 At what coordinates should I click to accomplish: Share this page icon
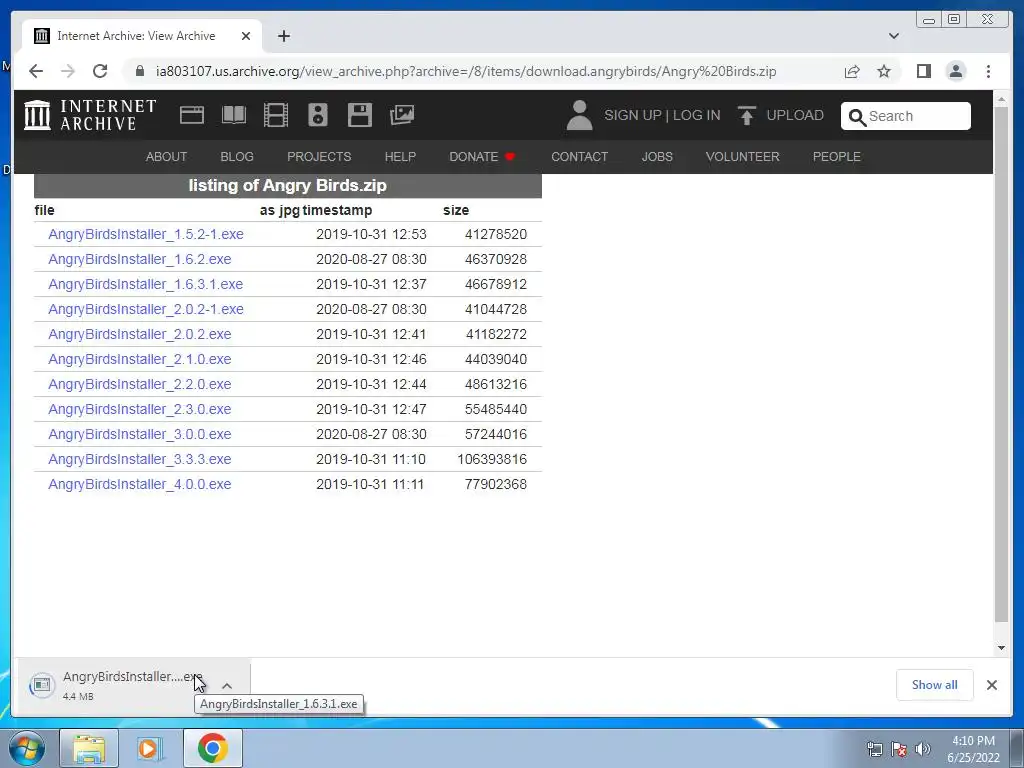tap(852, 71)
